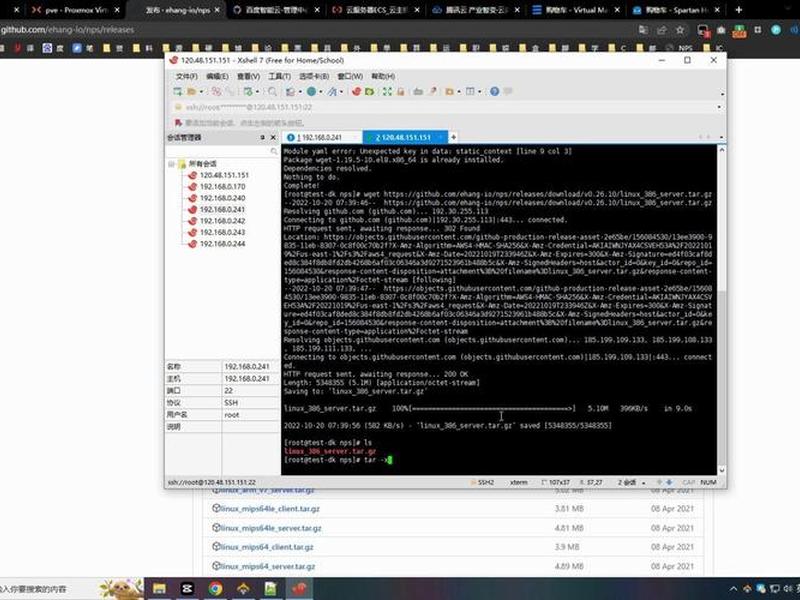Select the search icon in session manager

point(273,151)
